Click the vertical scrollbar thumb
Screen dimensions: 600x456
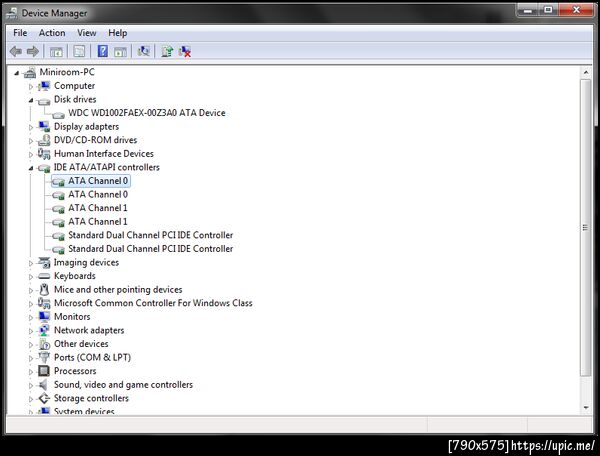[x=586, y=228]
